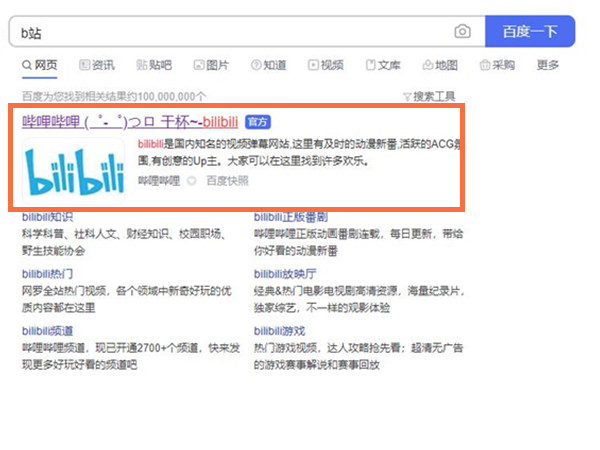Open the 贴吧 tab
This screenshot has height=450, width=600.
tap(154, 65)
